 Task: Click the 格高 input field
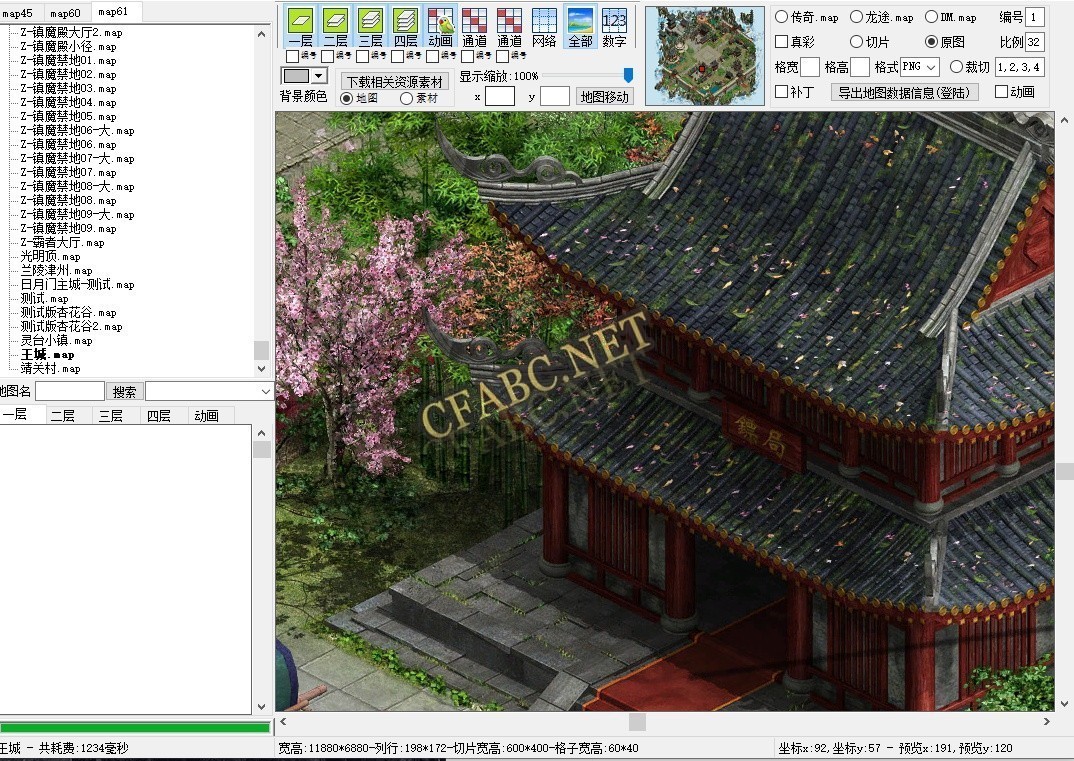(x=860, y=66)
